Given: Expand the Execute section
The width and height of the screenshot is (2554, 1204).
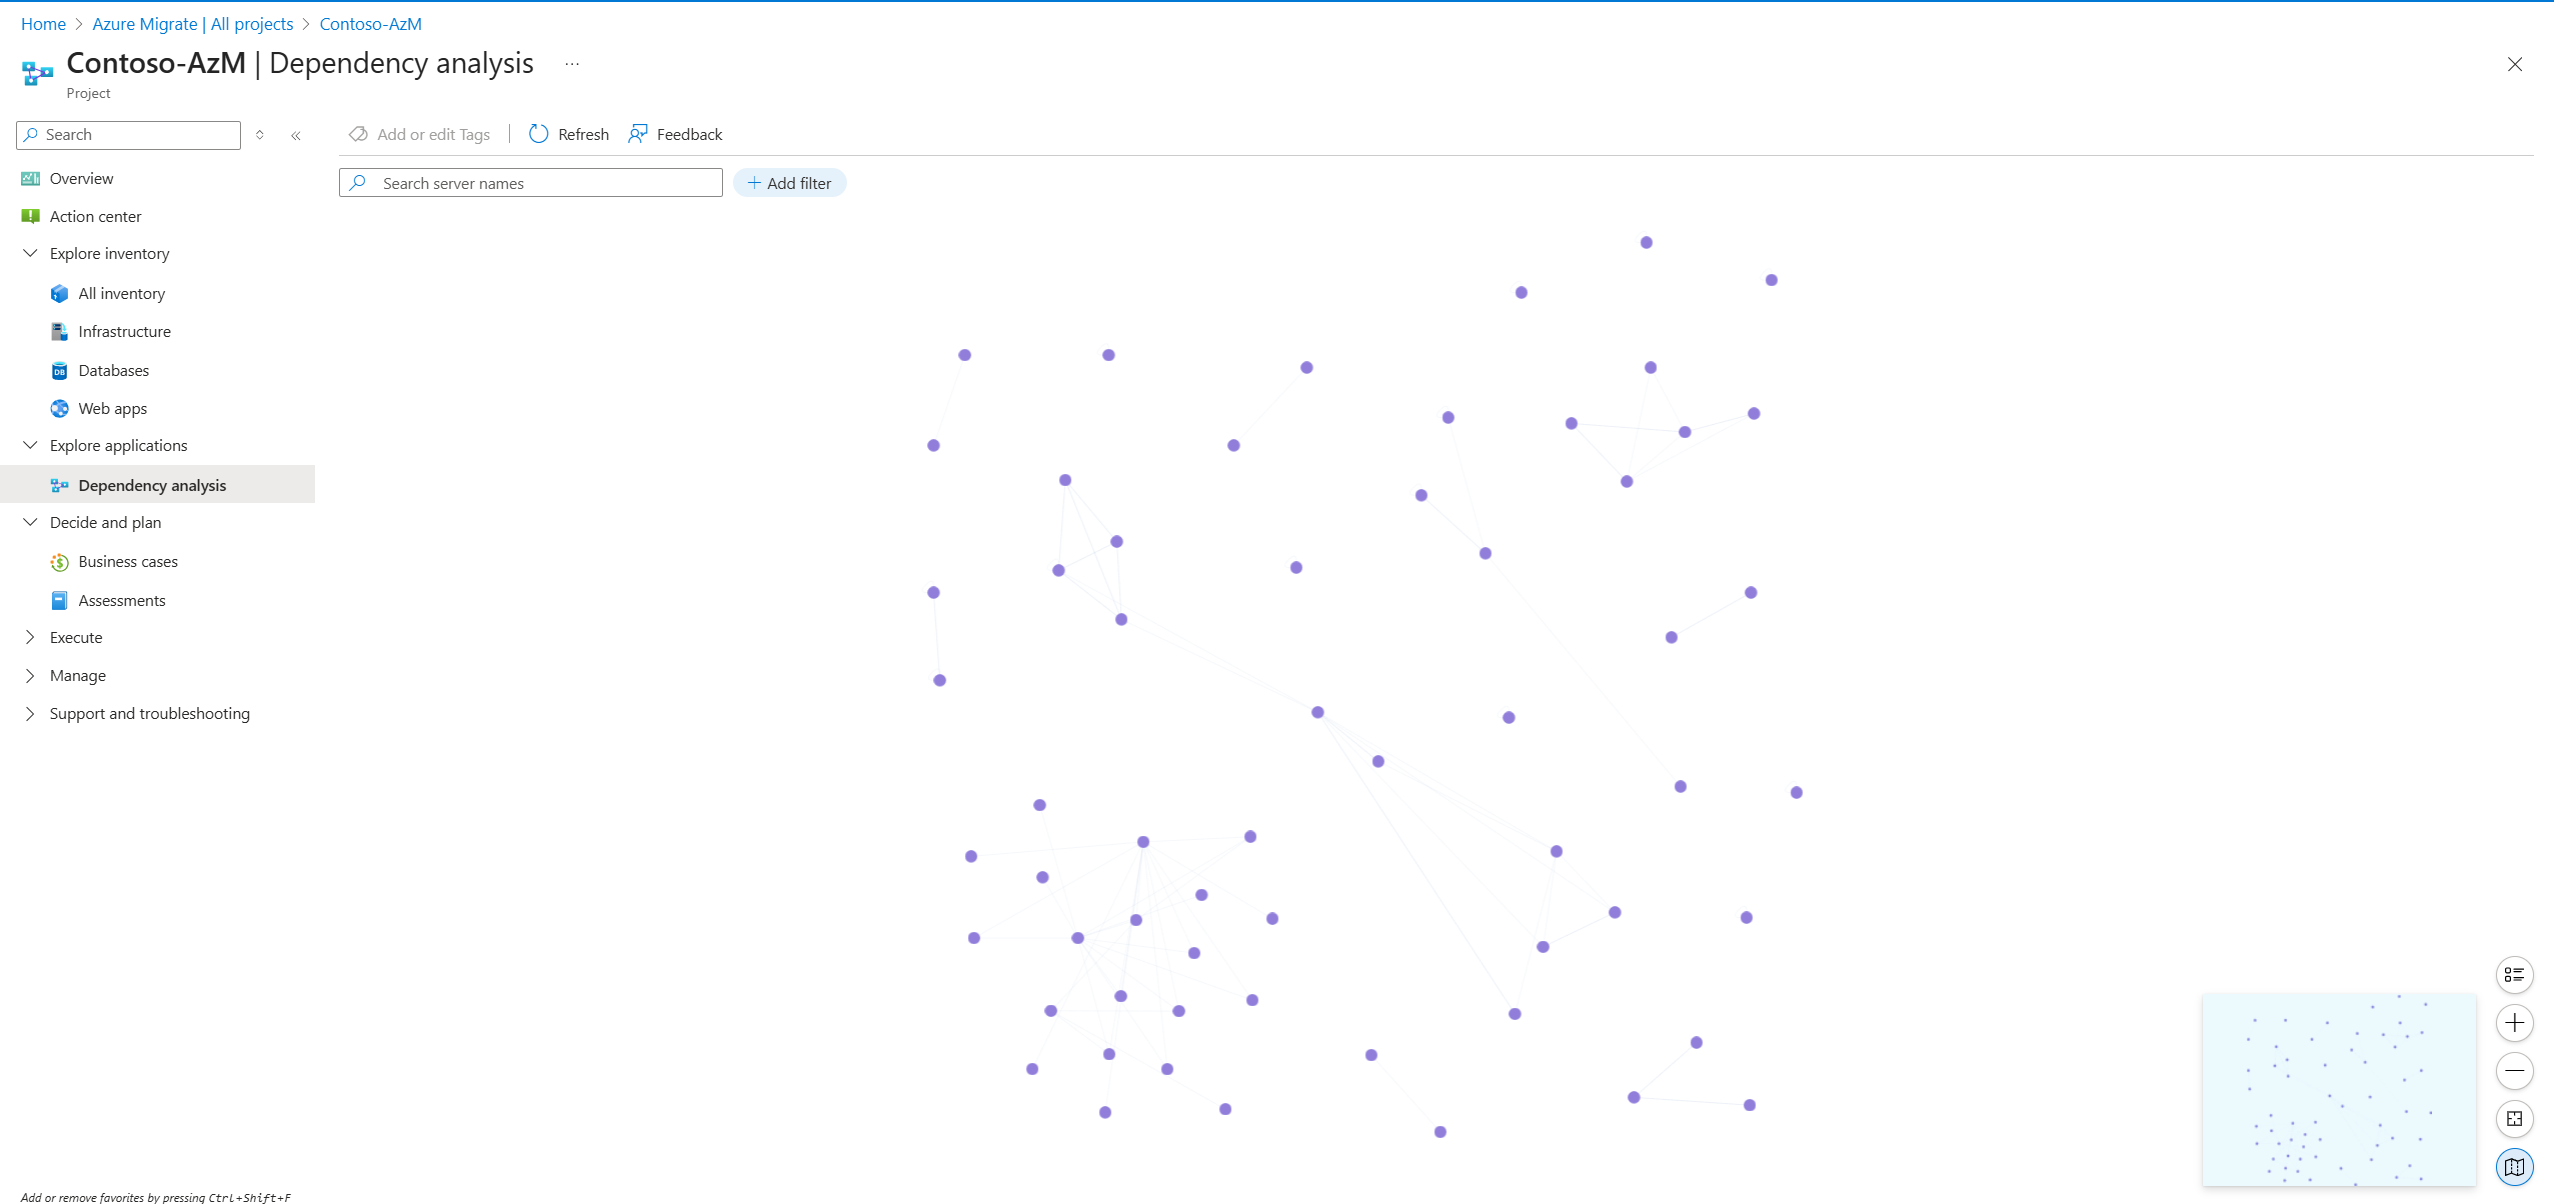Looking at the screenshot, I should click(30, 637).
